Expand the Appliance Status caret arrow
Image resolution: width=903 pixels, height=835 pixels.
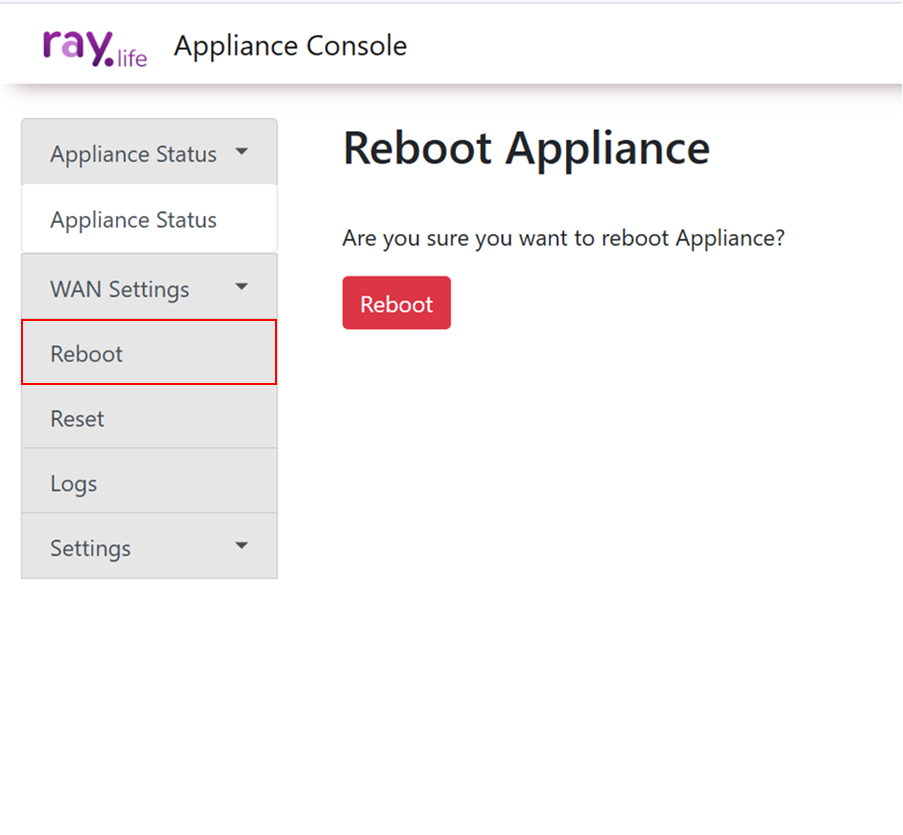coord(241,153)
